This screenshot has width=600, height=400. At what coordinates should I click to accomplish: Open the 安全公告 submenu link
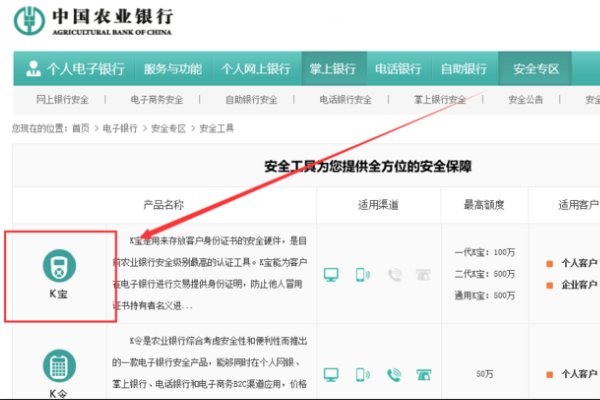coord(525,100)
